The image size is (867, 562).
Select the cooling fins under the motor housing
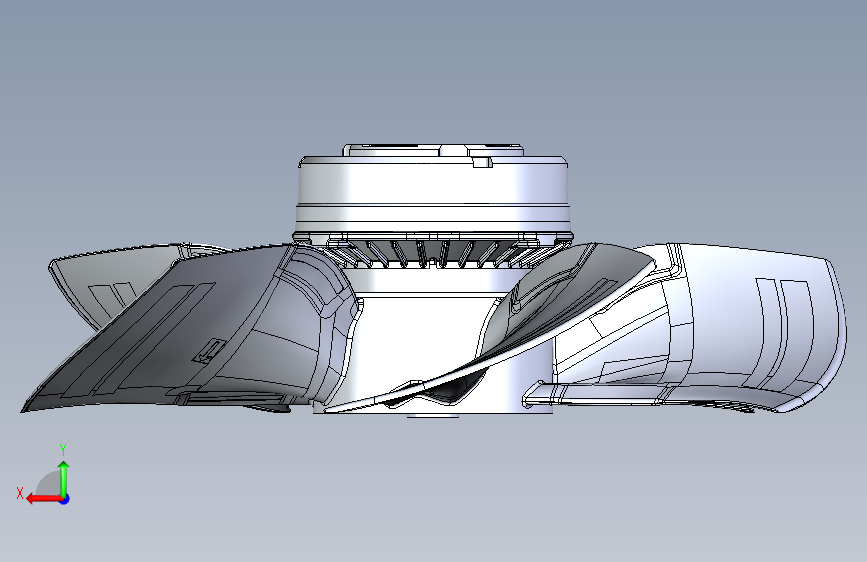433,253
